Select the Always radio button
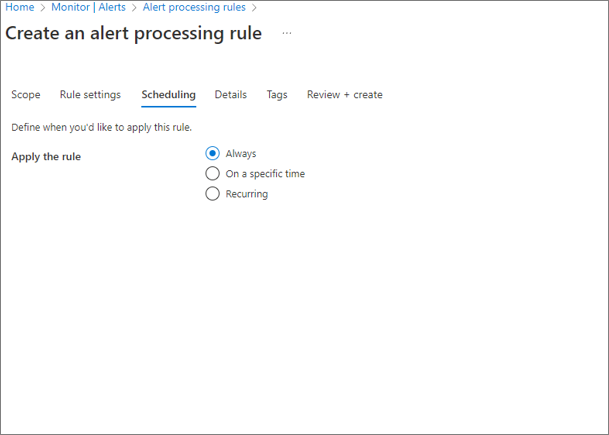The height and width of the screenshot is (435, 609). [212, 154]
